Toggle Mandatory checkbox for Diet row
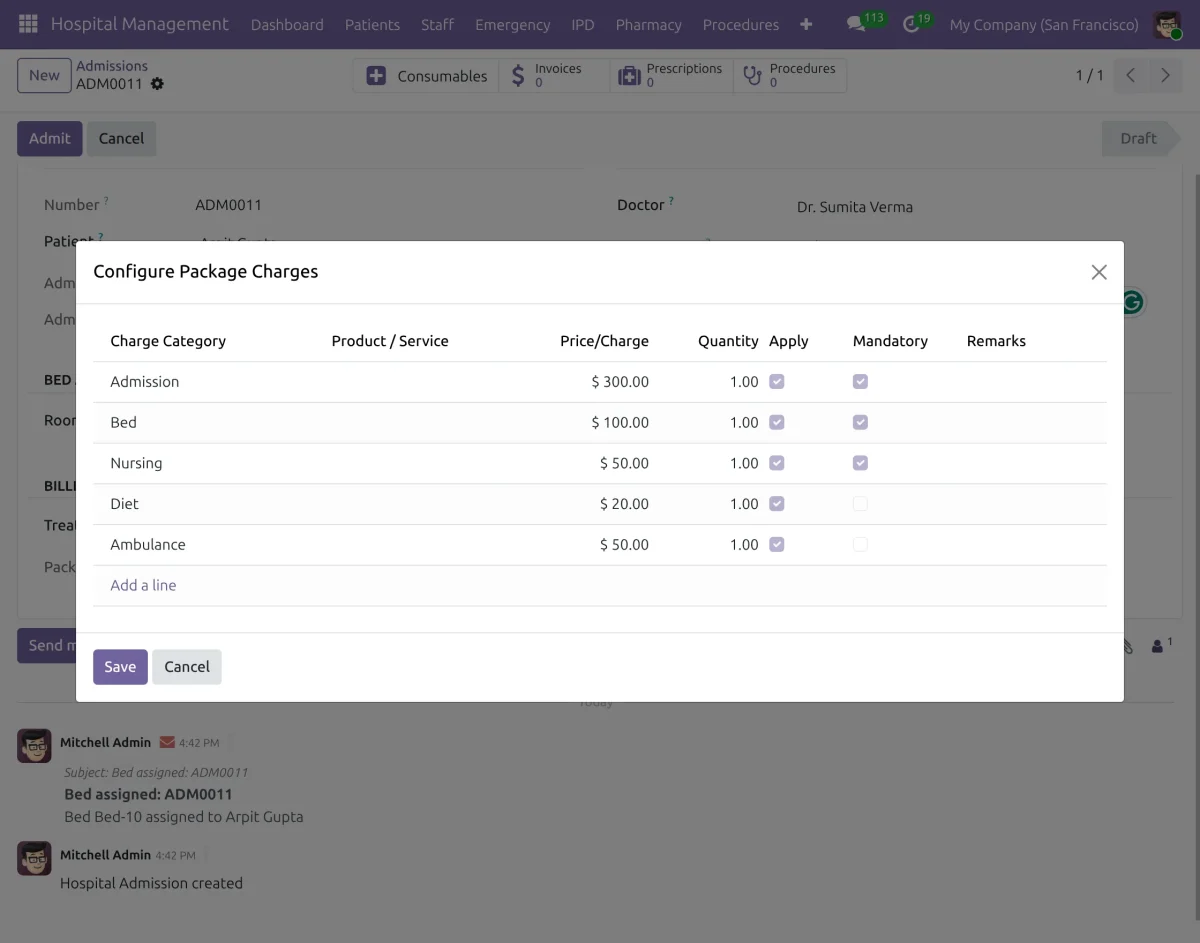The image size is (1200, 943). coord(860,504)
